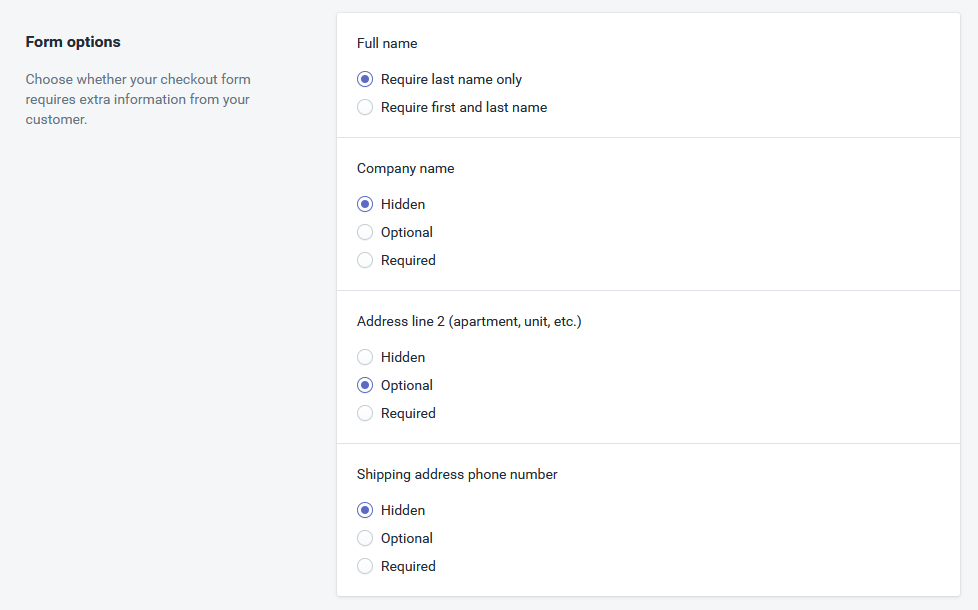Image resolution: width=978 pixels, height=610 pixels.
Task: Click Required label under Shipping phone number
Action: pos(408,566)
